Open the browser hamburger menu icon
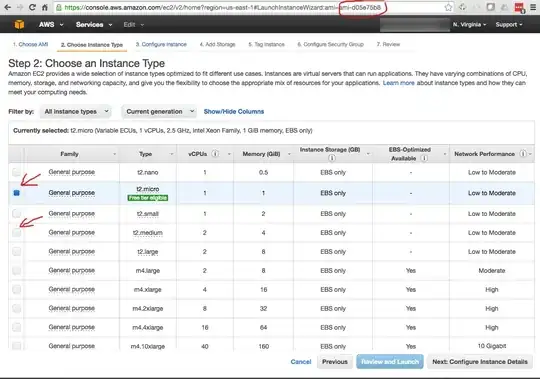The height and width of the screenshot is (379, 540). (533, 7)
